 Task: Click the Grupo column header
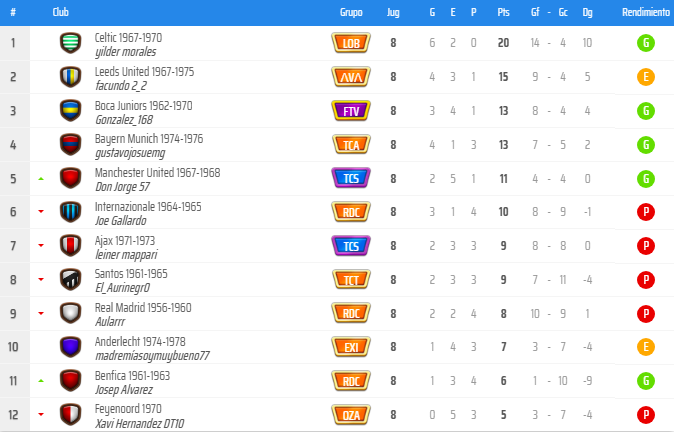pos(351,12)
